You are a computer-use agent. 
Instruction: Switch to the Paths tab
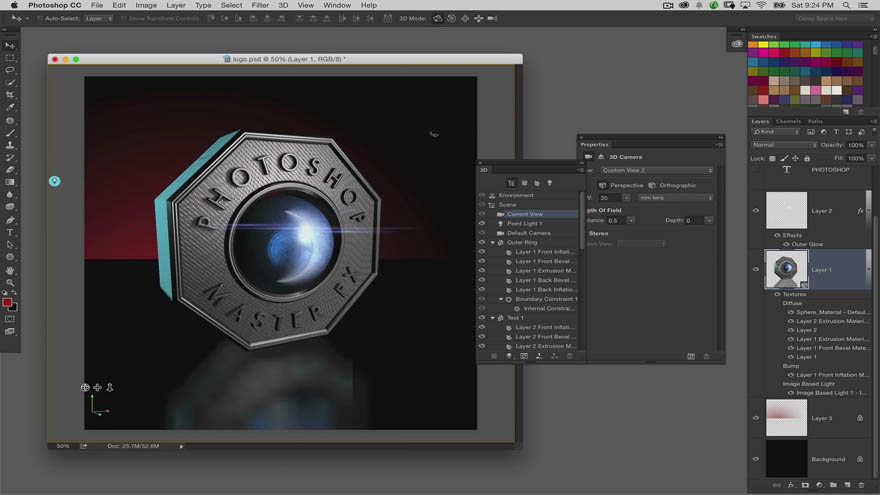click(x=815, y=121)
